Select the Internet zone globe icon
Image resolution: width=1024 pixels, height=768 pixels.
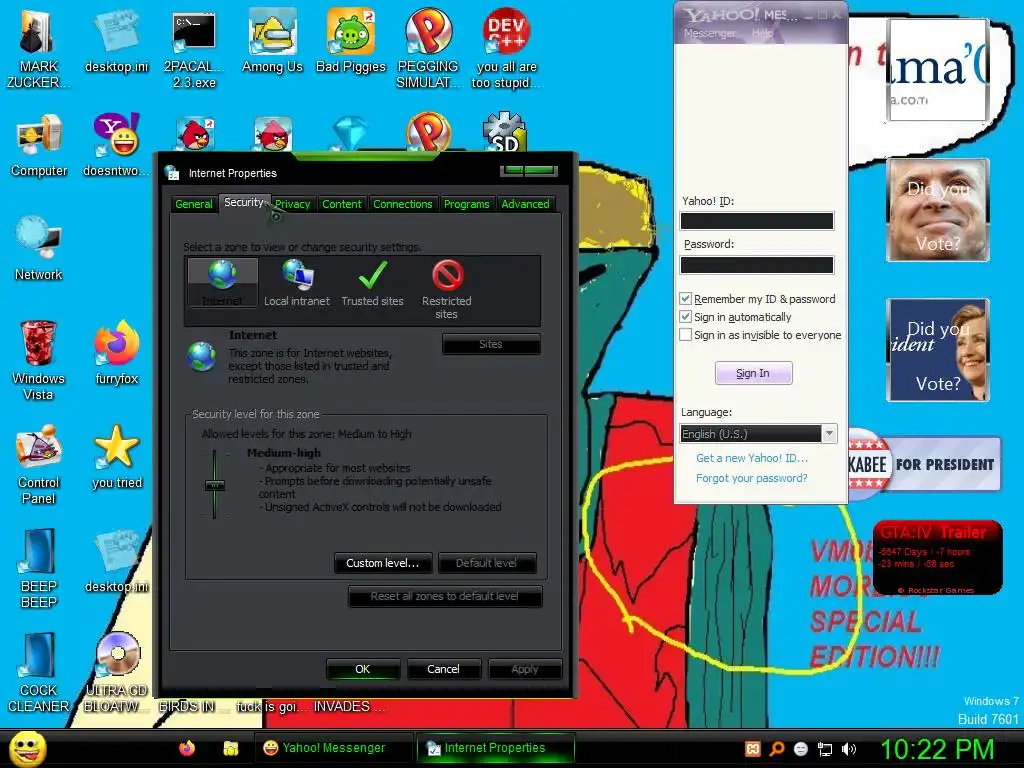pyautogui.click(x=222, y=282)
